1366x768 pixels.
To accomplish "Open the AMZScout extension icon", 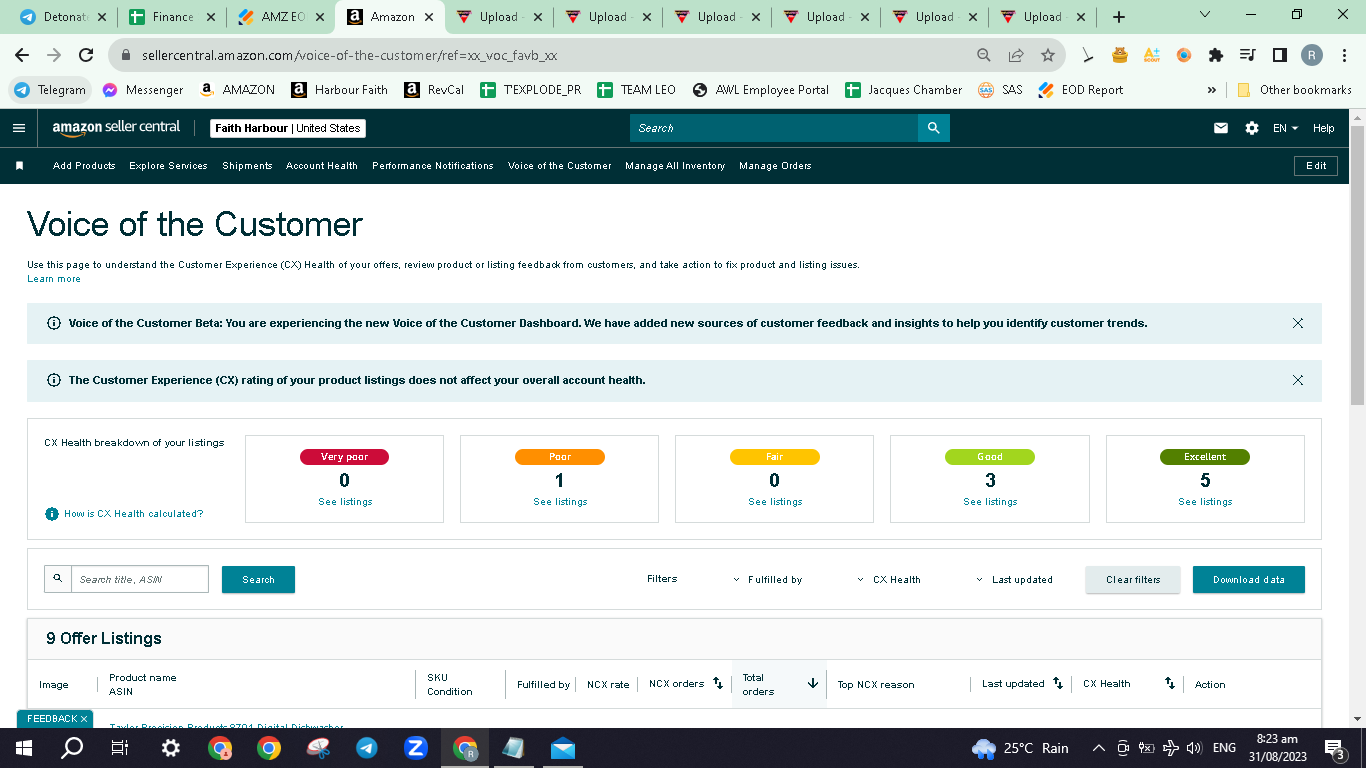I will [x=1151, y=55].
